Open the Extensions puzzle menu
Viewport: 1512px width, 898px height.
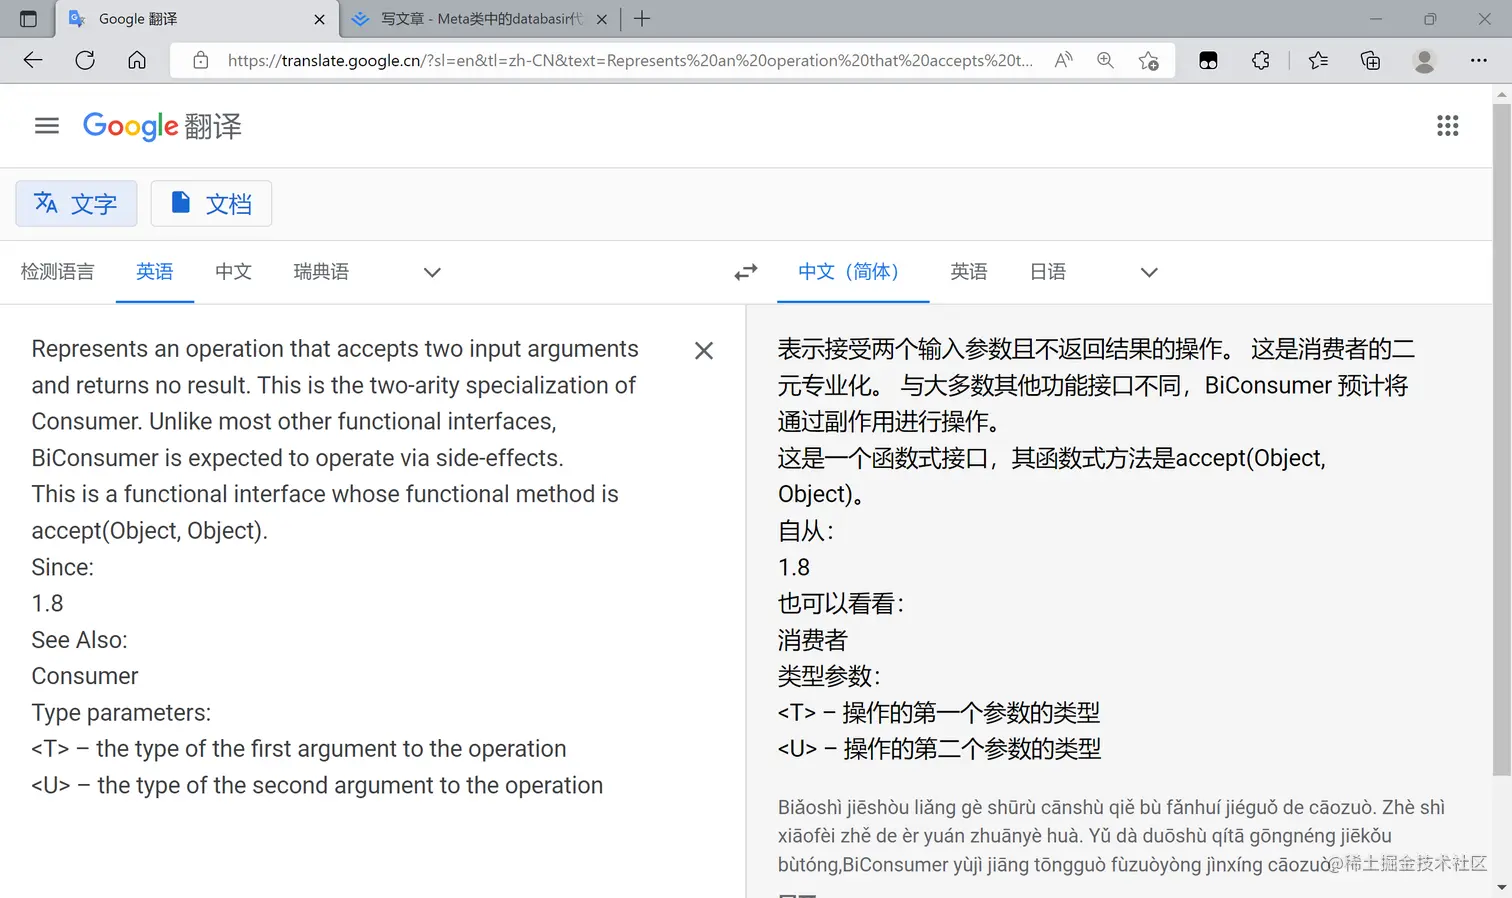coord(1261,60)
